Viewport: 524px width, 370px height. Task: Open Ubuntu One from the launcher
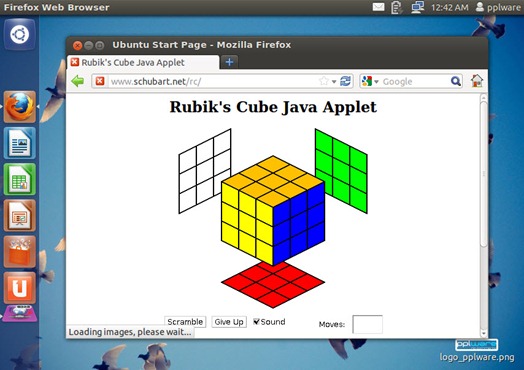coord(20,288)
